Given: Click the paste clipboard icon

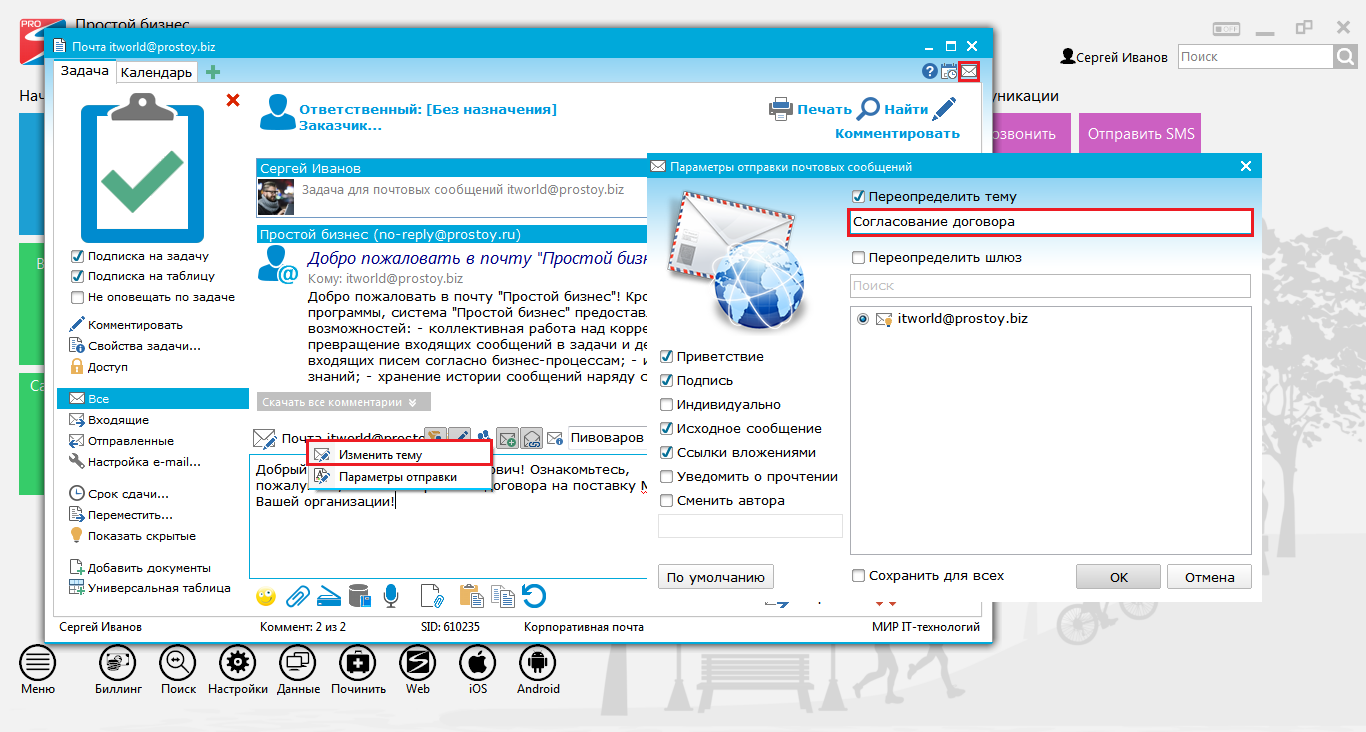Looking at the screenshot, I should 470,597.
